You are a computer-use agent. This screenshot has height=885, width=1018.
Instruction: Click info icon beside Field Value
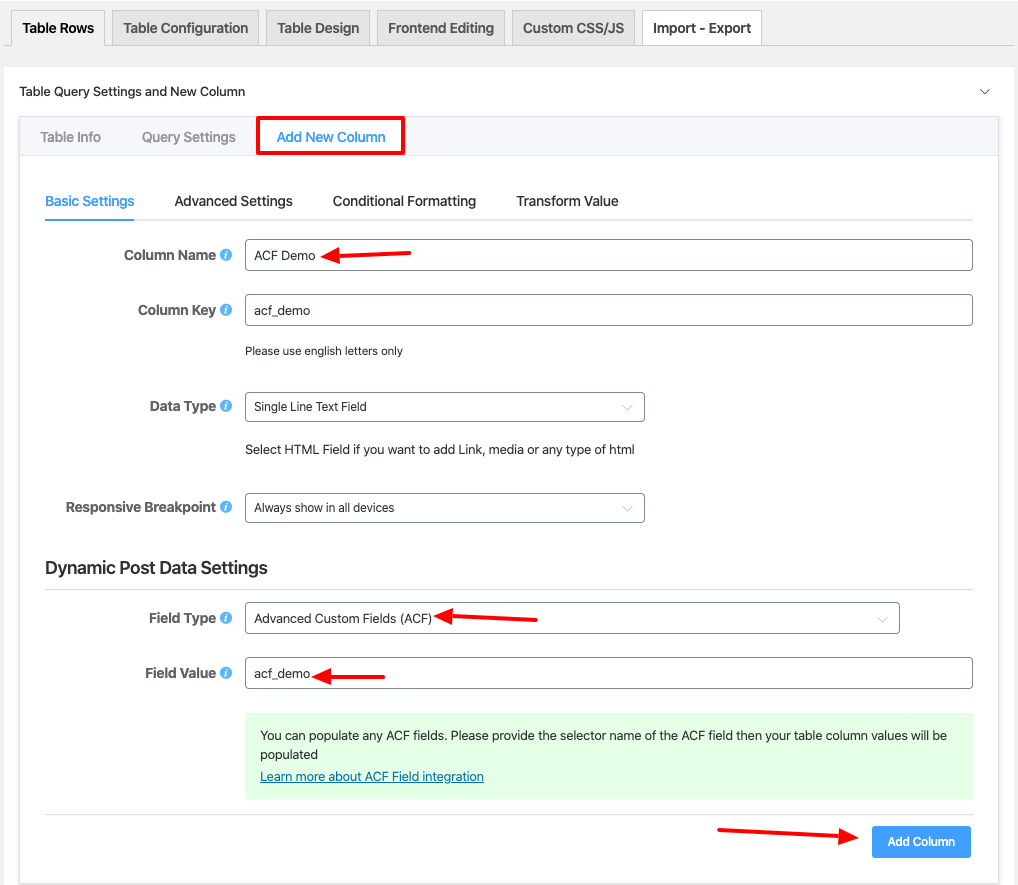click(x=226, y=674)
